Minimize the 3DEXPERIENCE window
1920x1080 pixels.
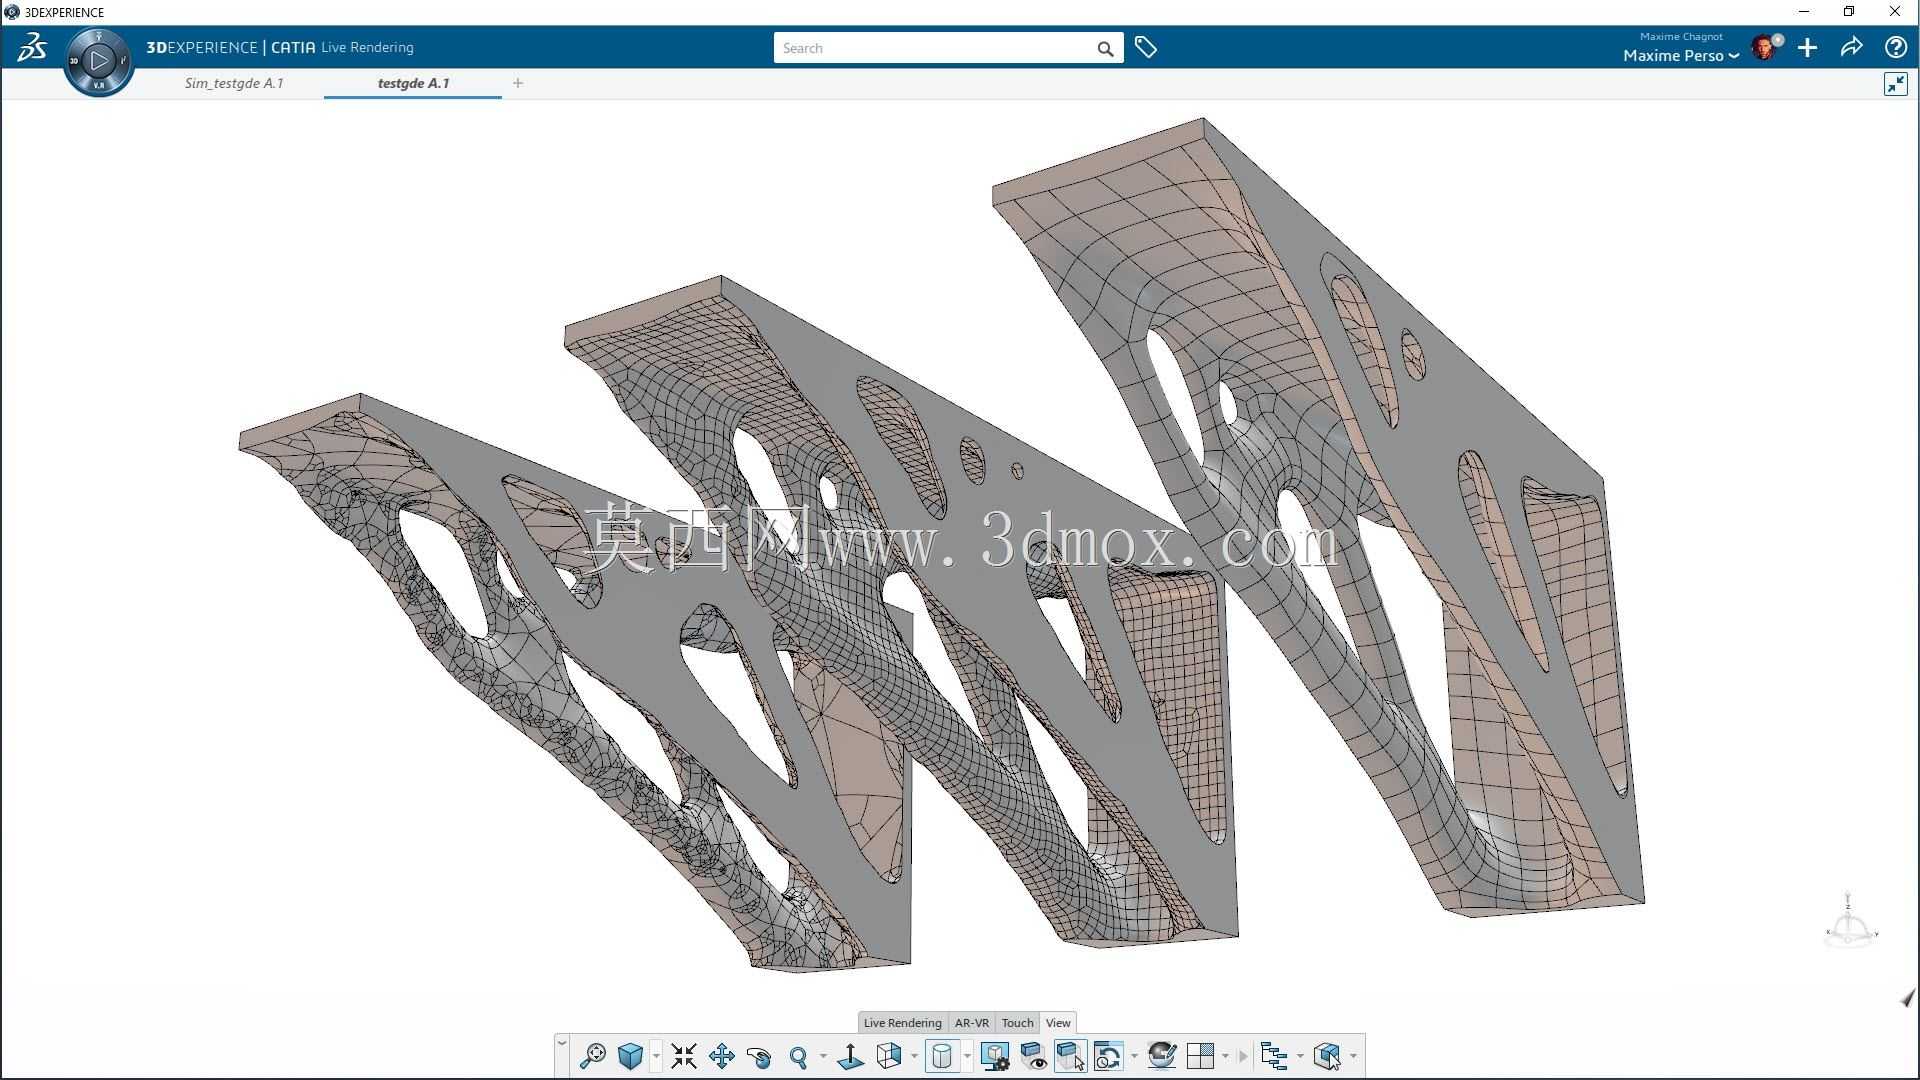coord(1804,12)
